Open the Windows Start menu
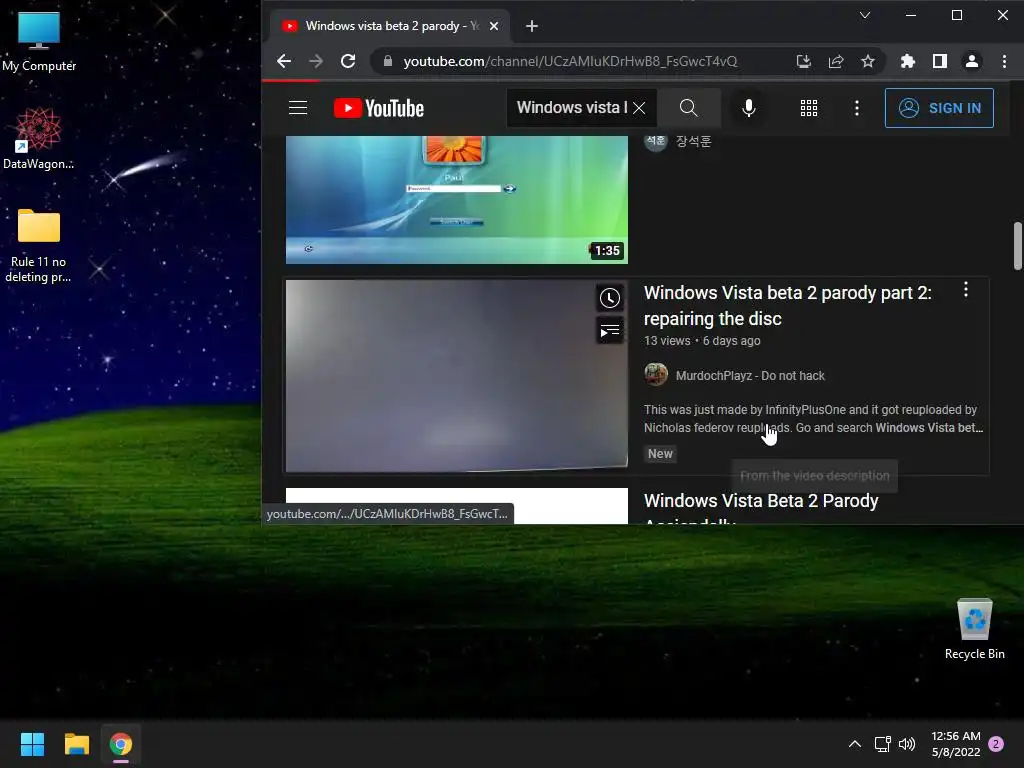Screen dimensions: 1024x768 point(32,744)
